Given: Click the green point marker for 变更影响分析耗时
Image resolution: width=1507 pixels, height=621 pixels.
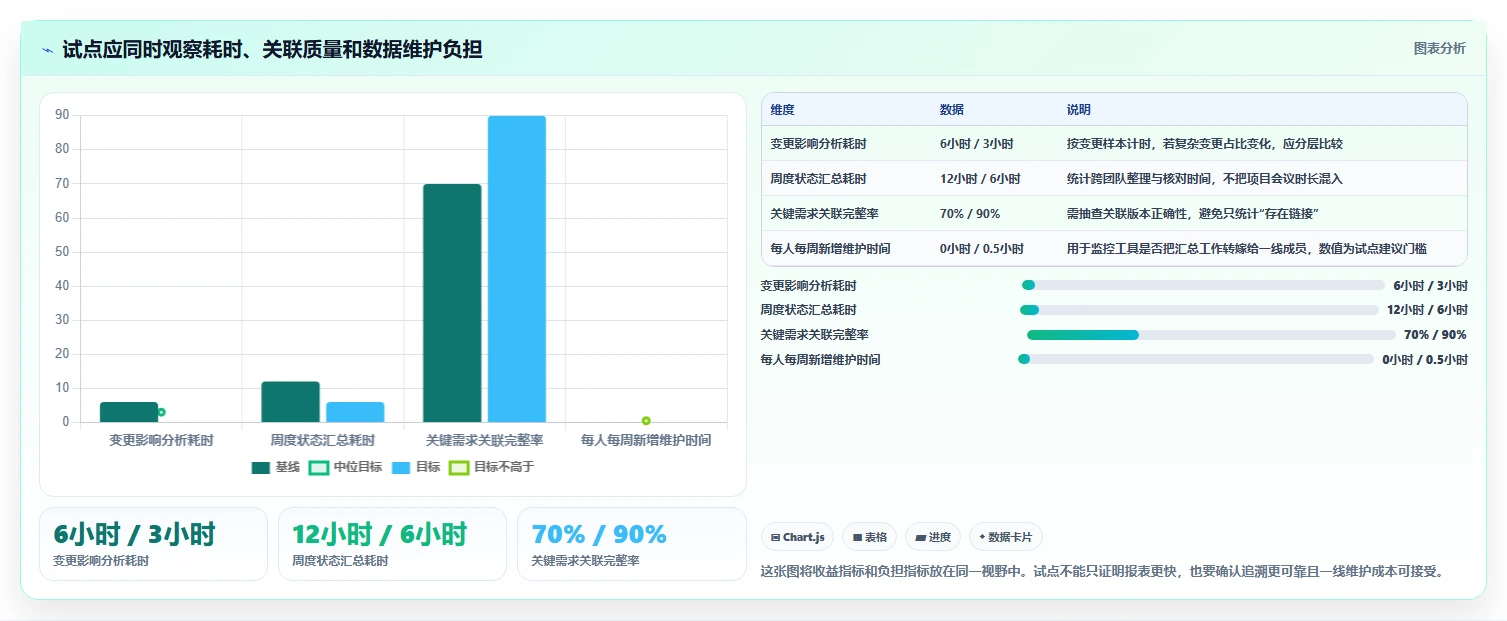Looking at the screenshot, I should pos(161,412).
